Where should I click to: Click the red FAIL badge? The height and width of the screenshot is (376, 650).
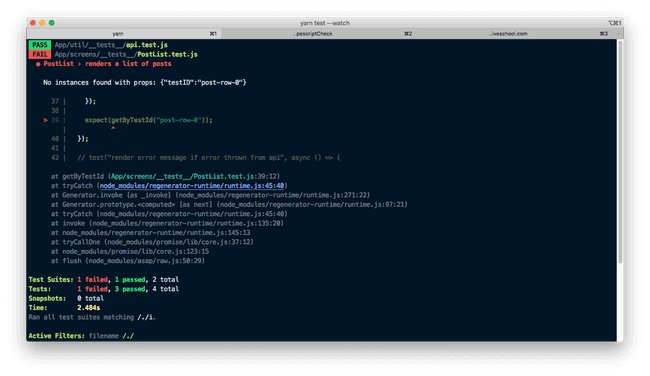click(40, 54)
